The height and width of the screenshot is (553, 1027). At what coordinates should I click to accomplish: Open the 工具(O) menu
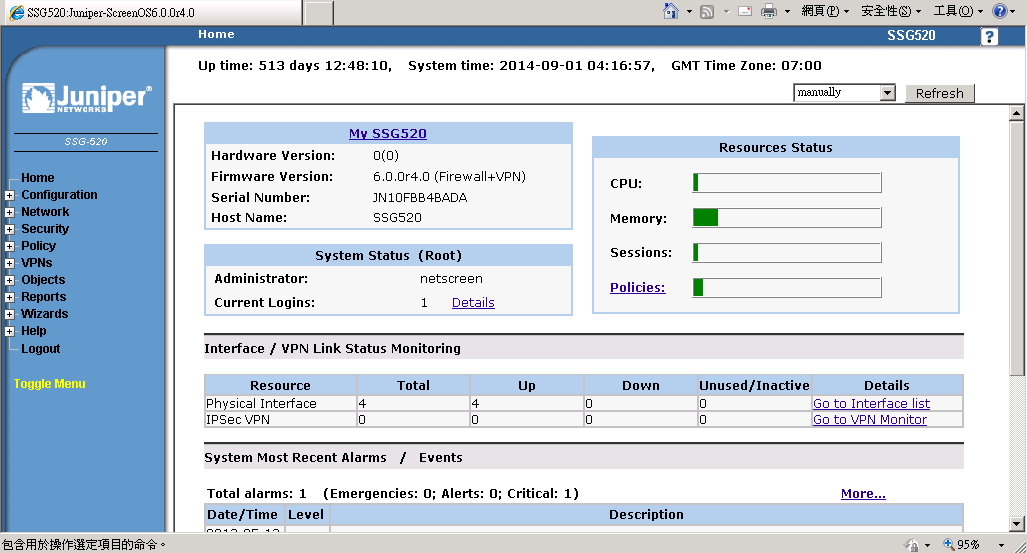coord(958,11)
